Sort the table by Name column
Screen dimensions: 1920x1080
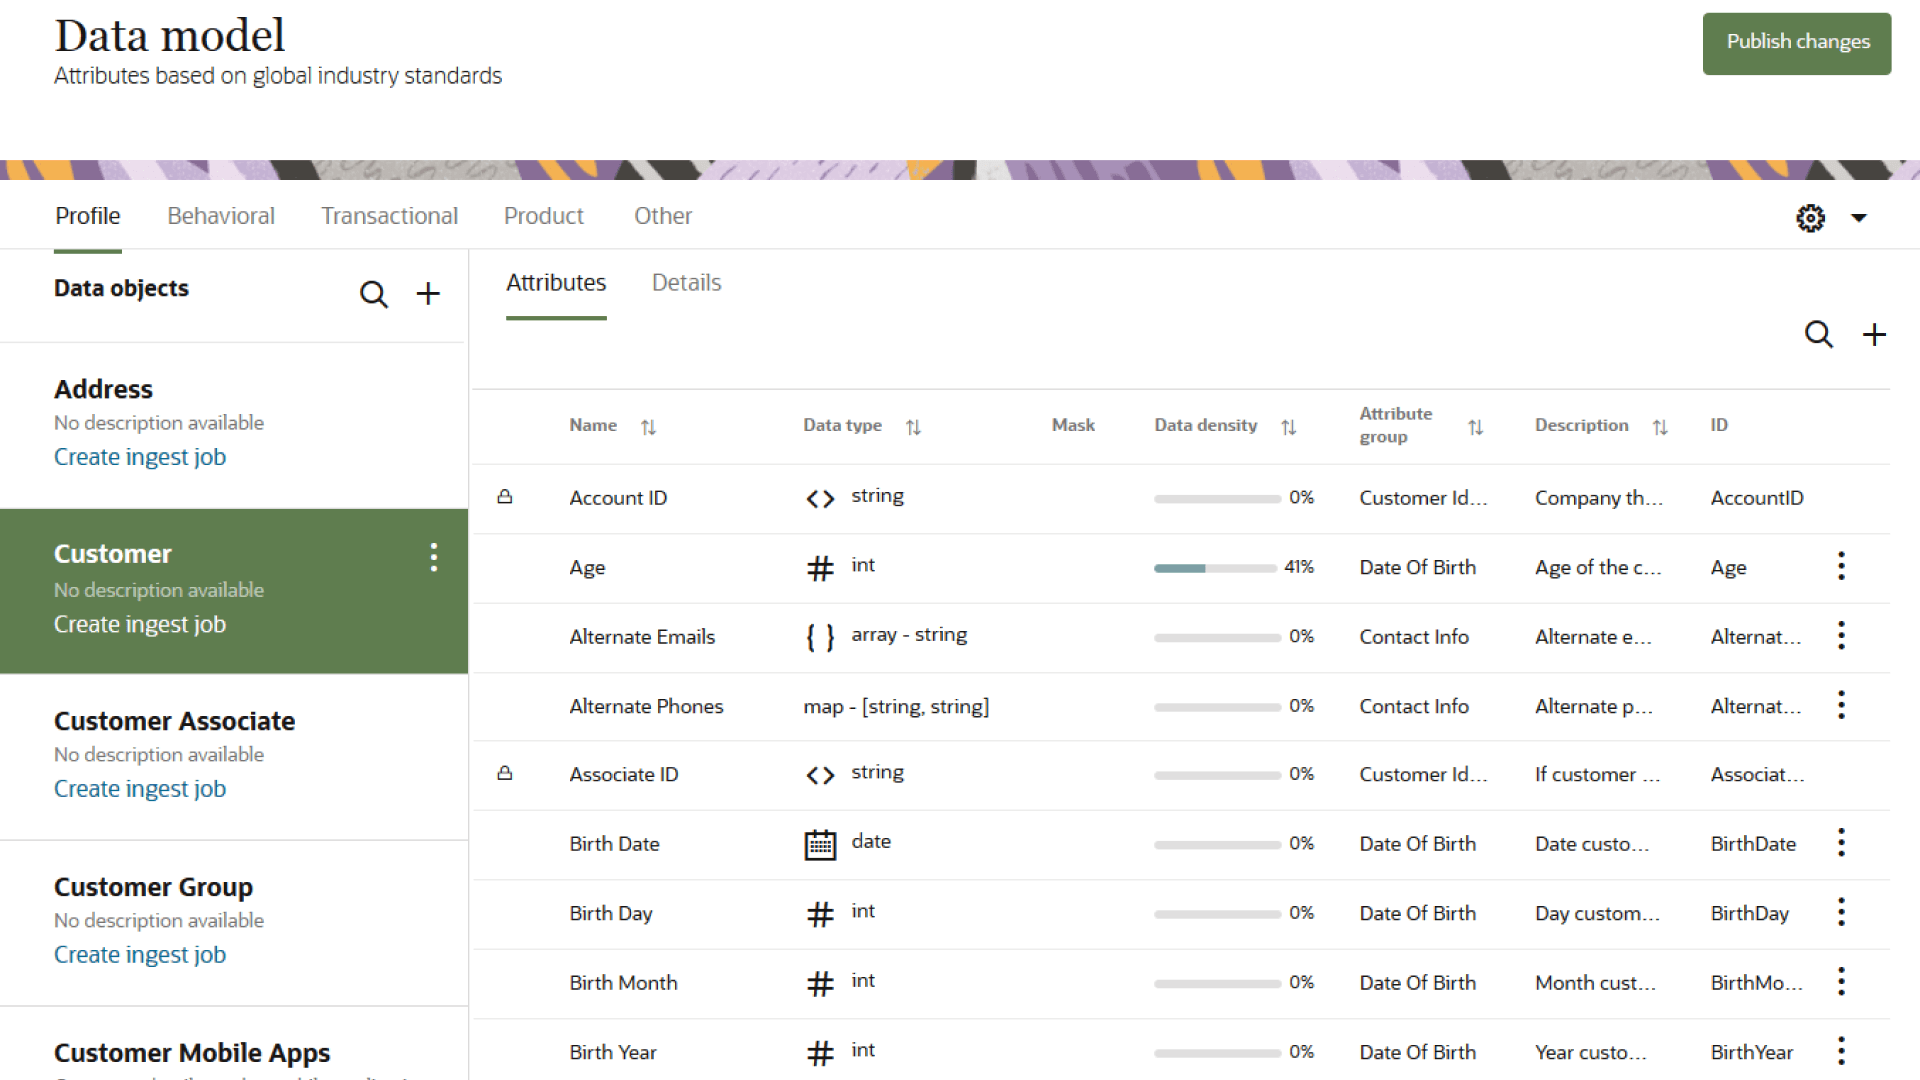pos(648,427)
